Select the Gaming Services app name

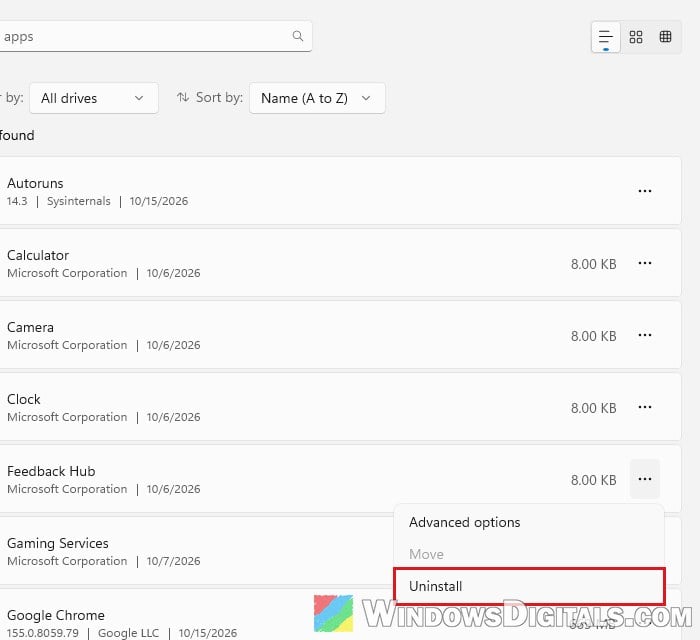coord(58,543)
